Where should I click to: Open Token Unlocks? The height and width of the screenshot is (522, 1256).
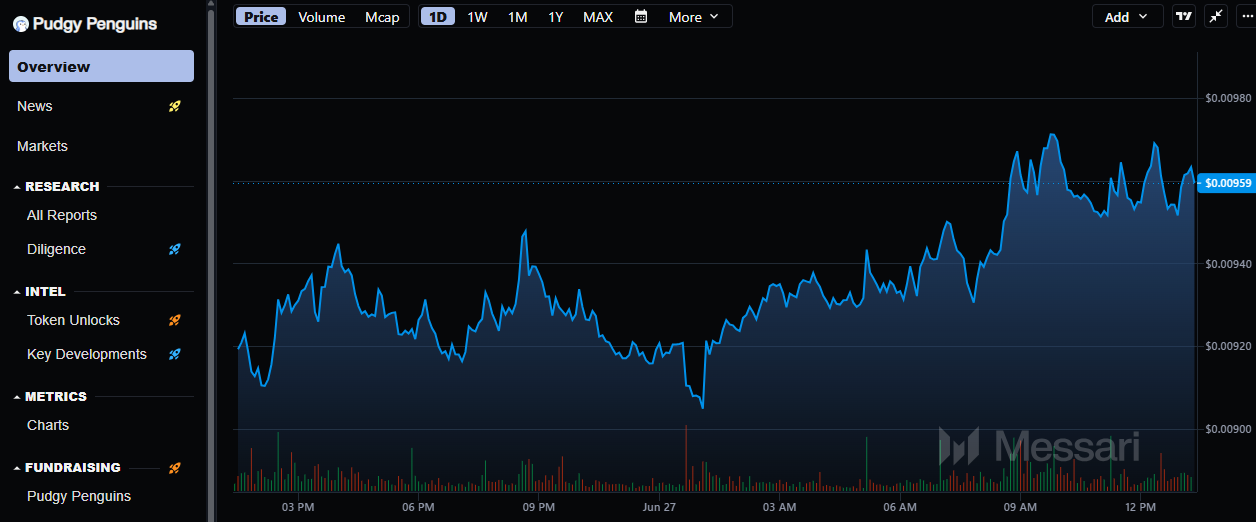point(73,320)
